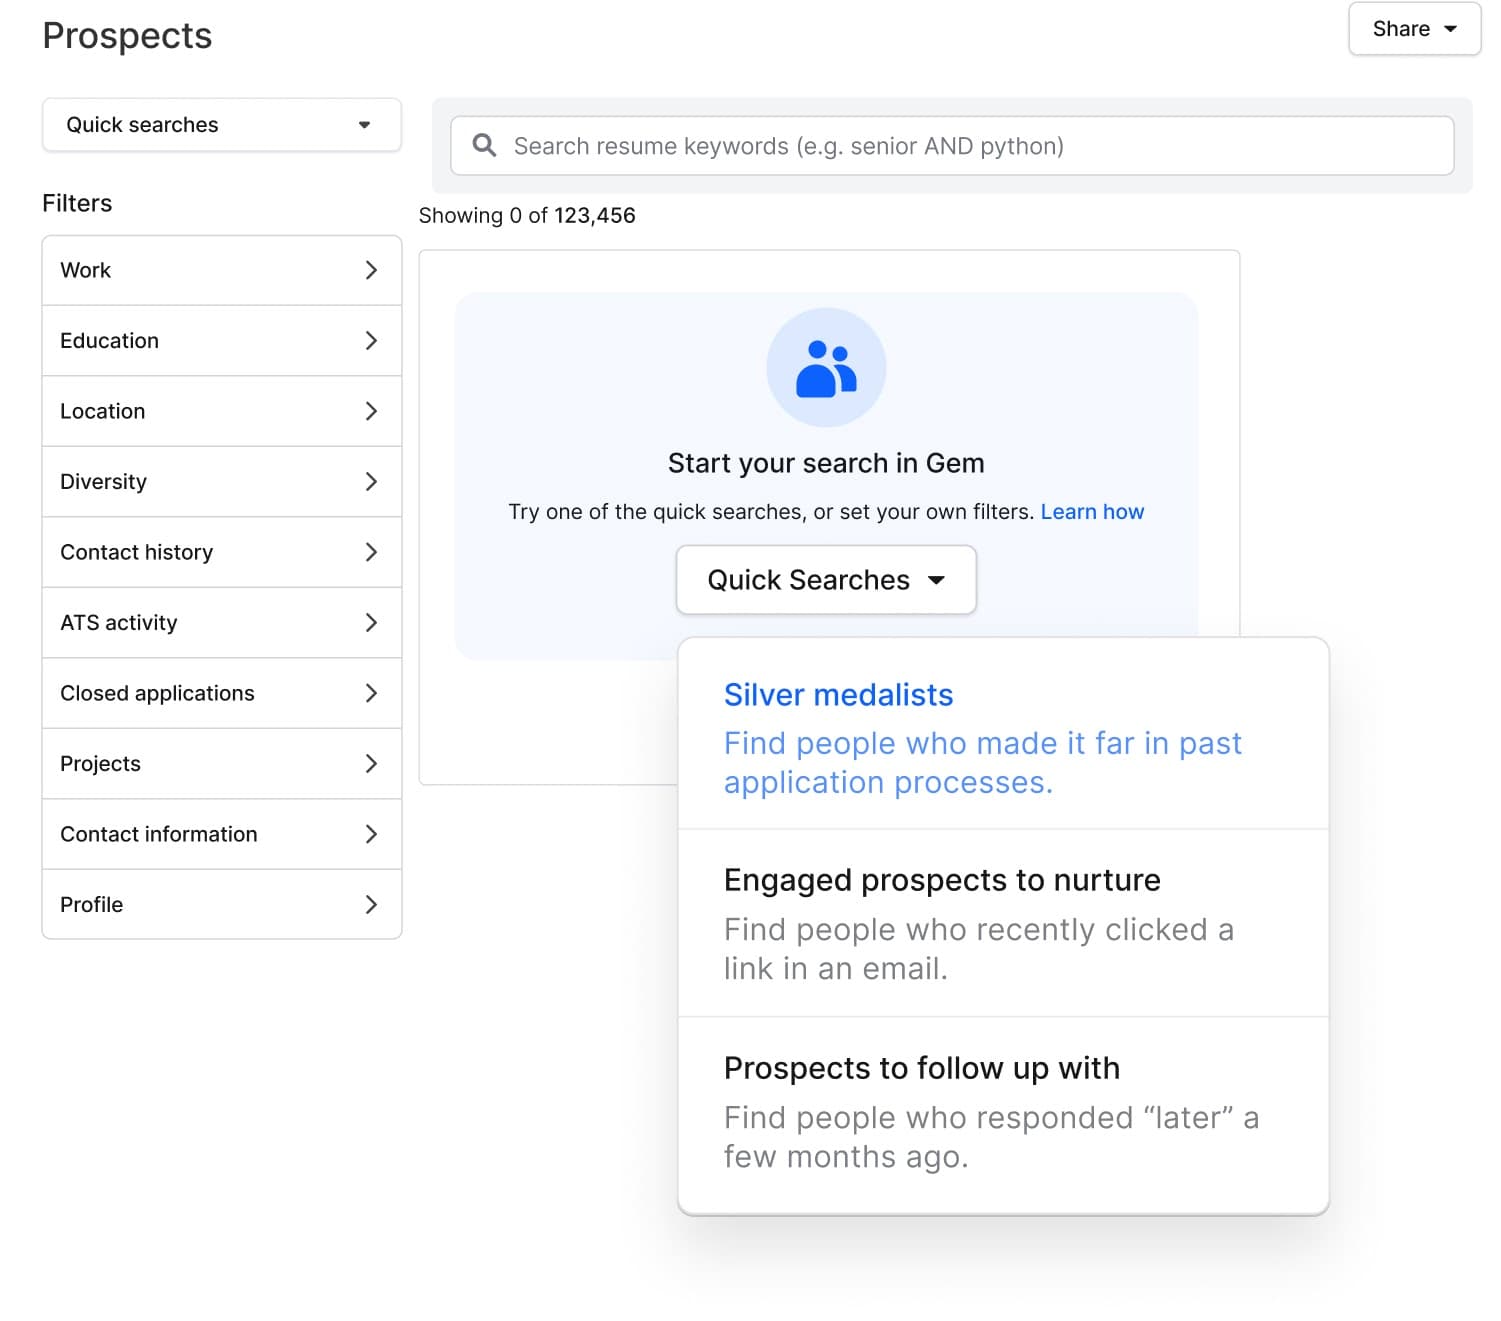The width and height of the screenshot is (1501, 1321).
Task: Open the Learn how link
Action: pyautogui.click(x=1092, y=512)
